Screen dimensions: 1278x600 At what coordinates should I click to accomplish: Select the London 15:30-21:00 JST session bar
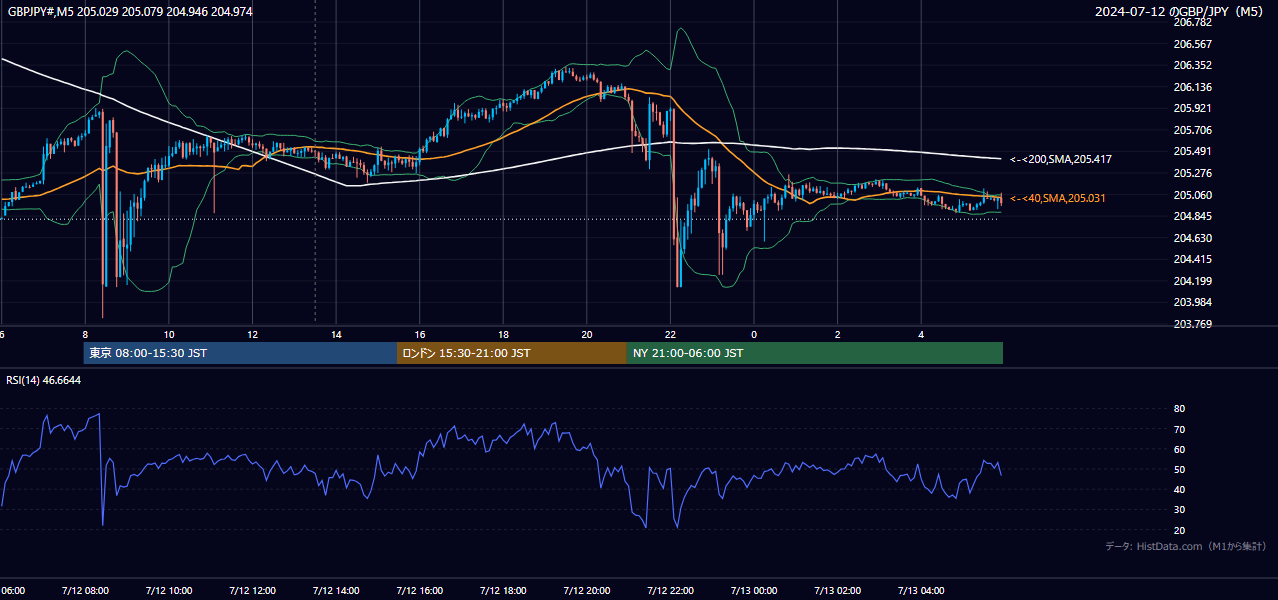click(512, 353)
